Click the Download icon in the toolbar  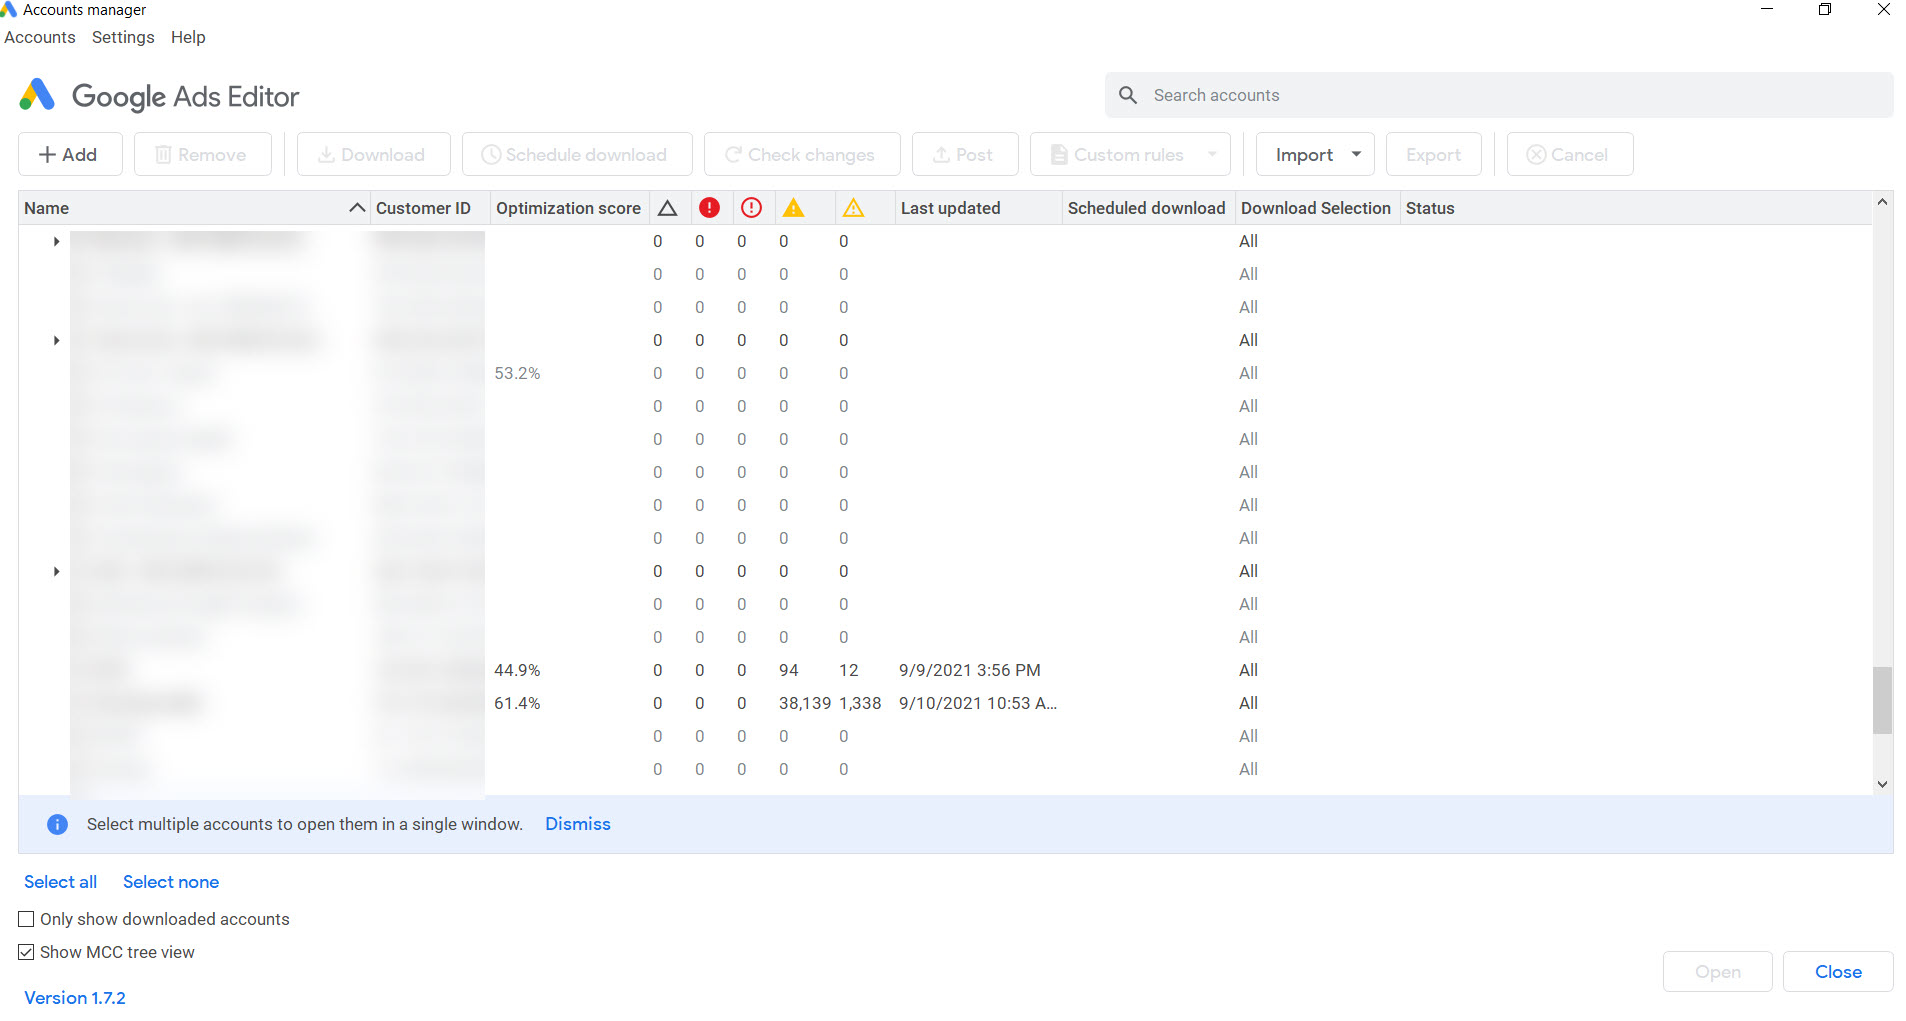pos(325,154)
